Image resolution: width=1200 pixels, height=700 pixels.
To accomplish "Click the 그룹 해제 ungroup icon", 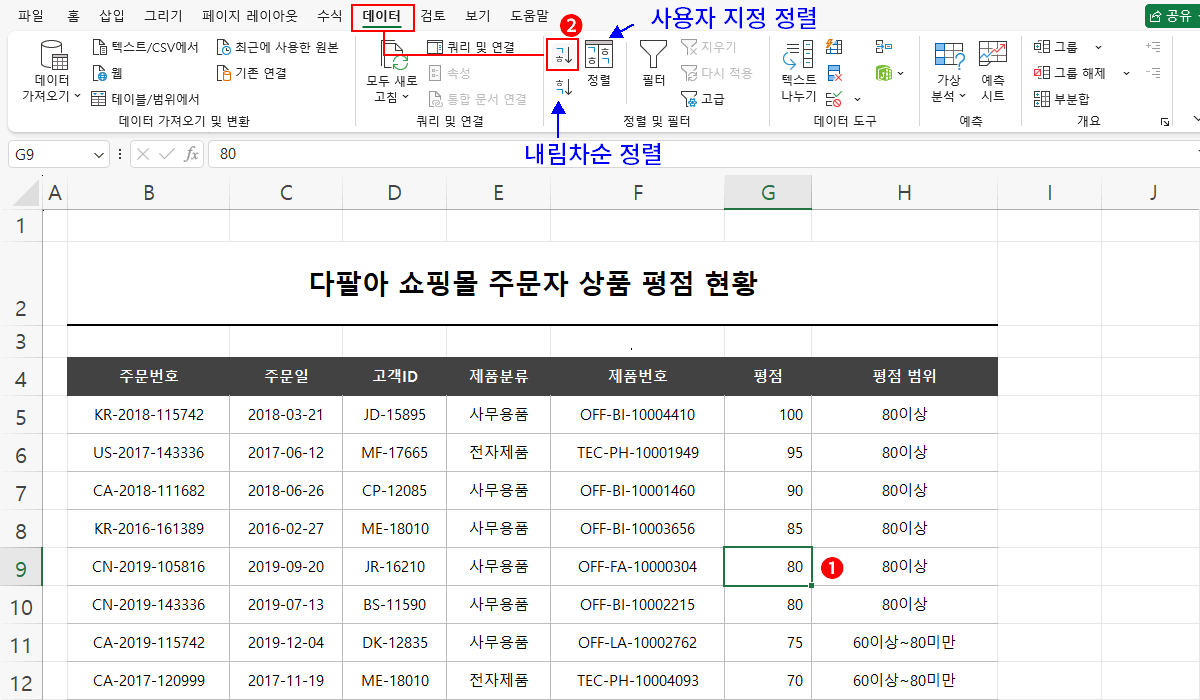I will tap(1042, 73).
